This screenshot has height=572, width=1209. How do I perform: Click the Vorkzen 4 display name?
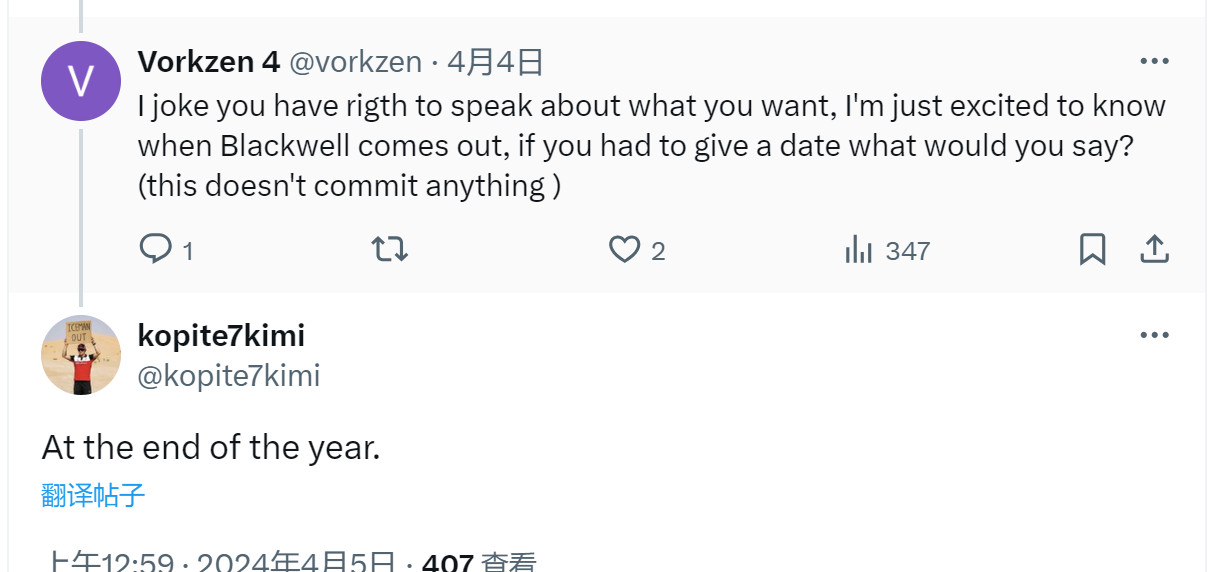tap(209, 62)
